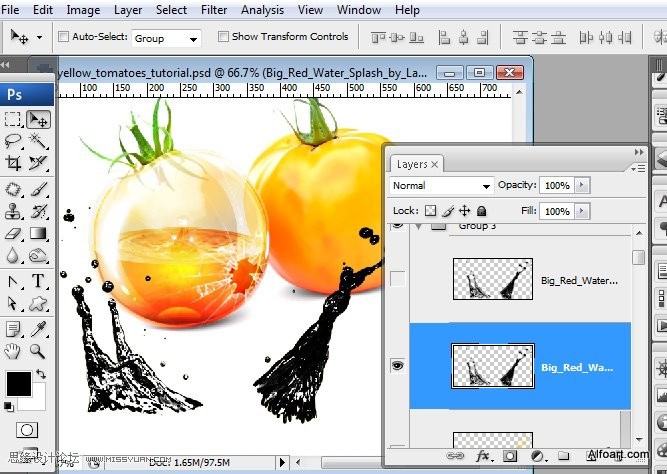The width and height of the screenshot is (667, 474).
Task: Select the Lasso tool
Action: 13,140
